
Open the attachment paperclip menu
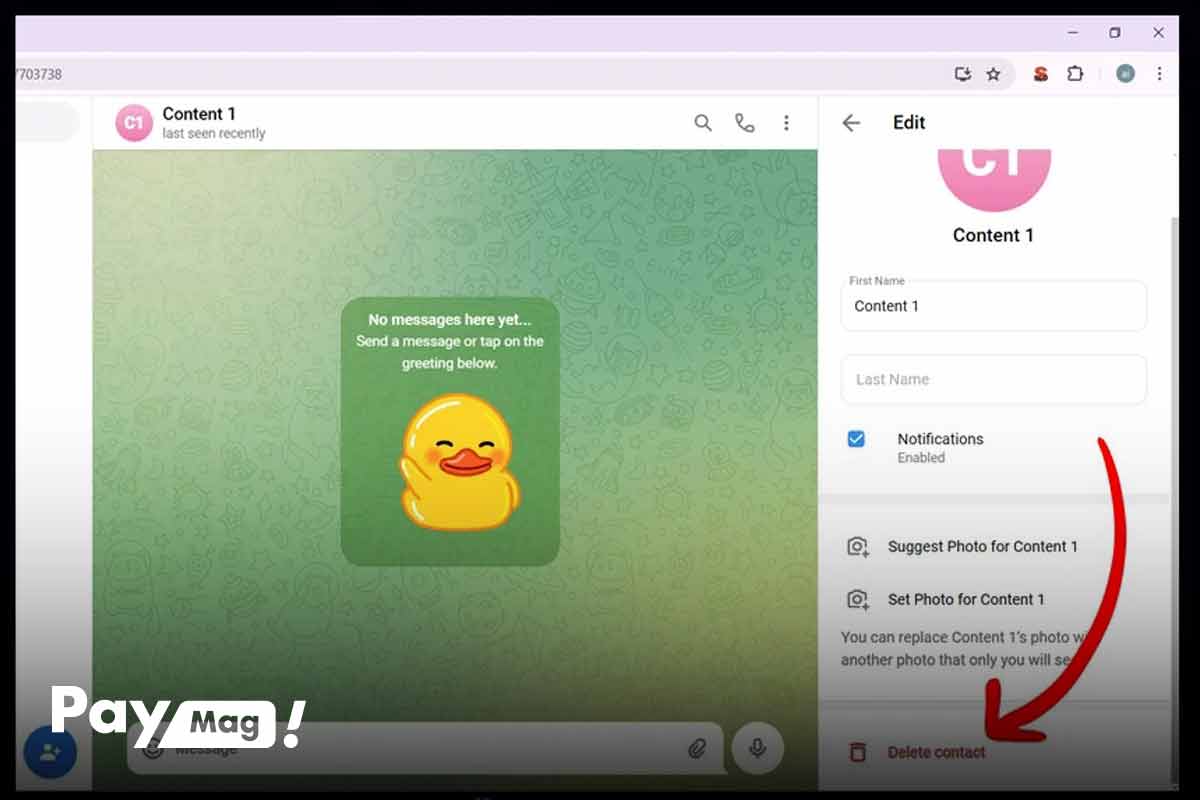click(x=697, y=749)
